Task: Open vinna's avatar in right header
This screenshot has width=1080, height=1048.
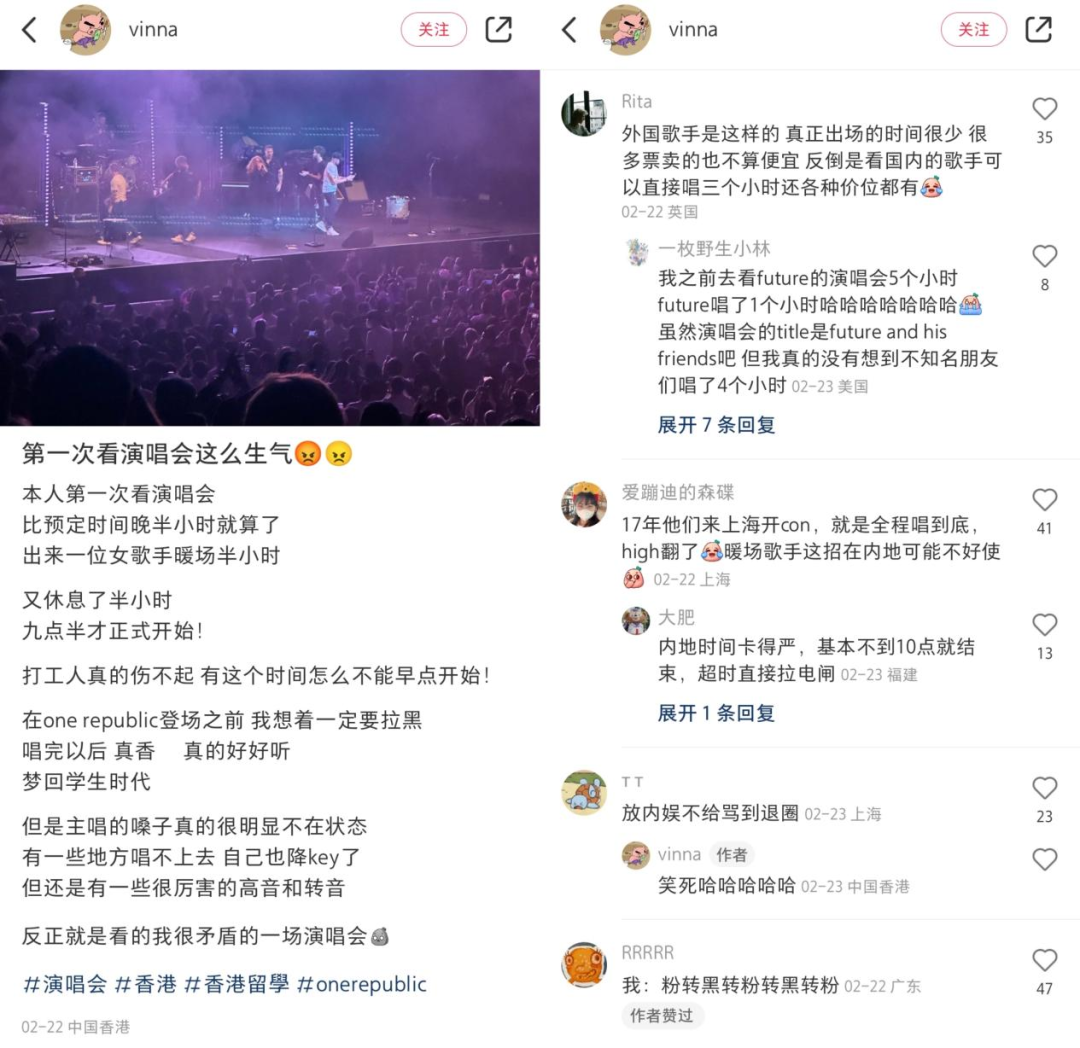Action: click(625, 30)
